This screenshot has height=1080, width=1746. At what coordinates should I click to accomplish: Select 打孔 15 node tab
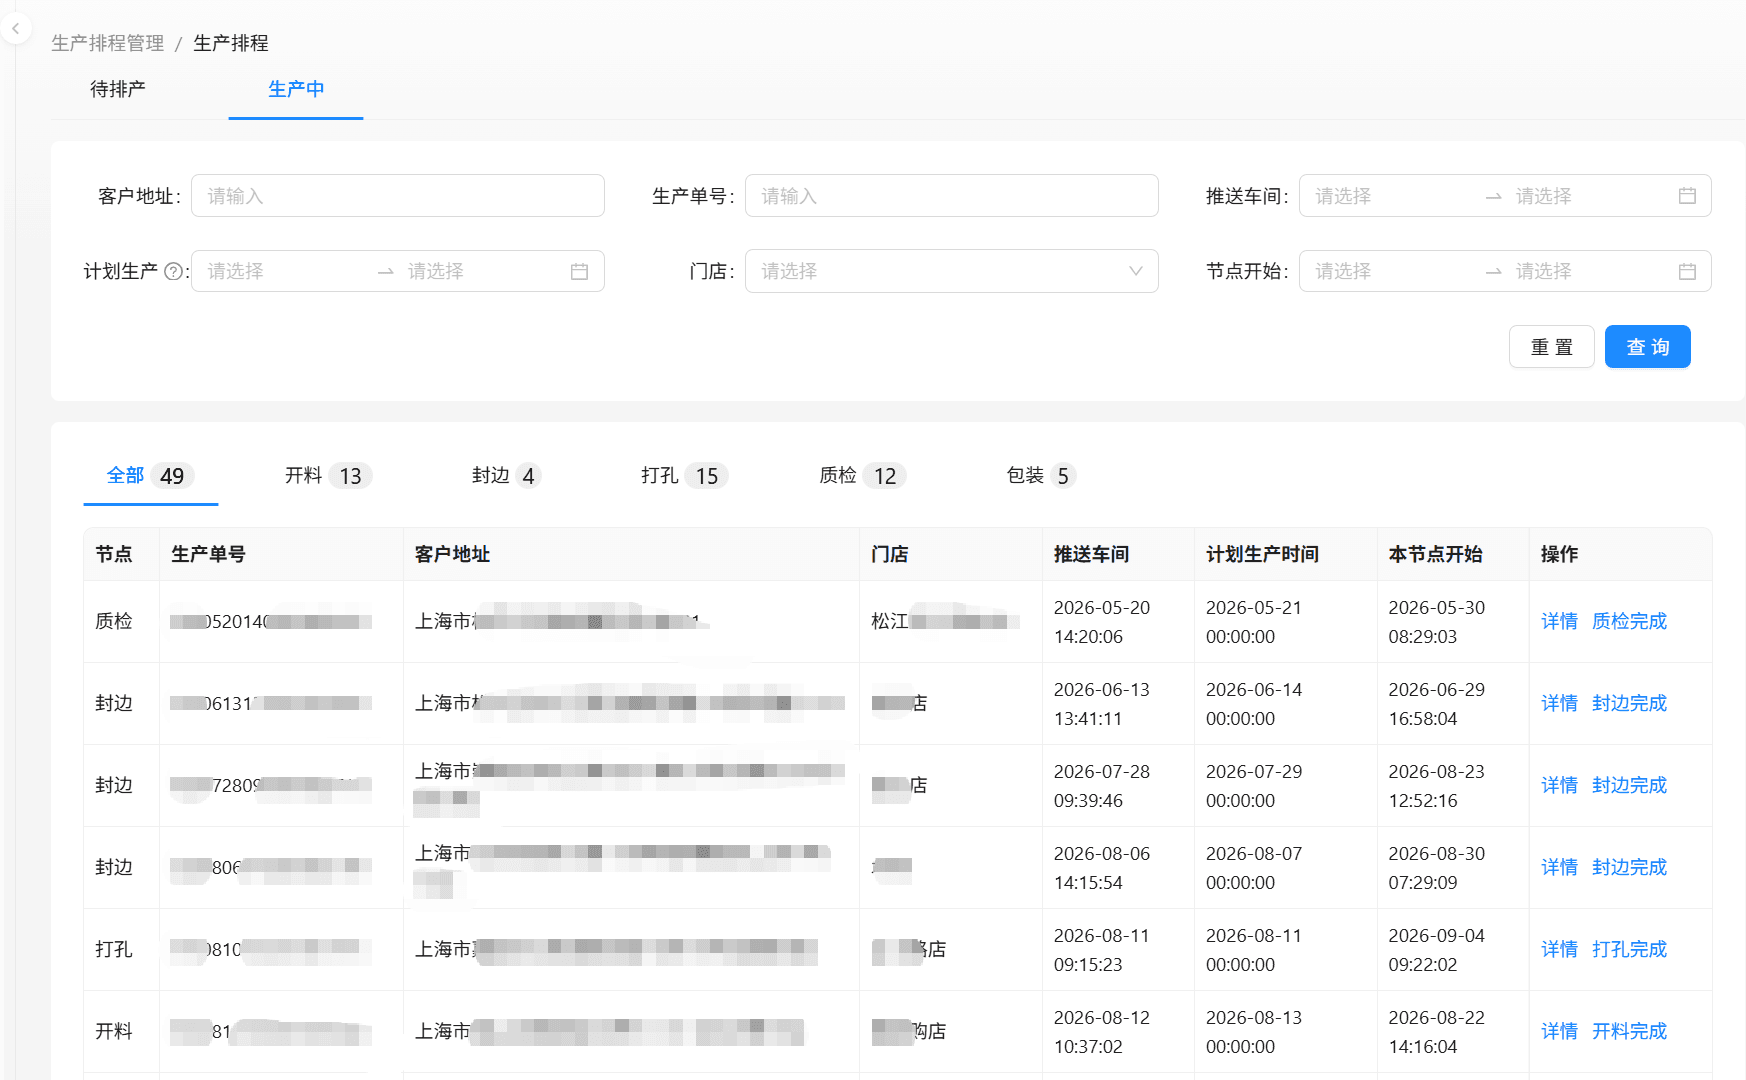pyautogui.click(x=684, y=476)
